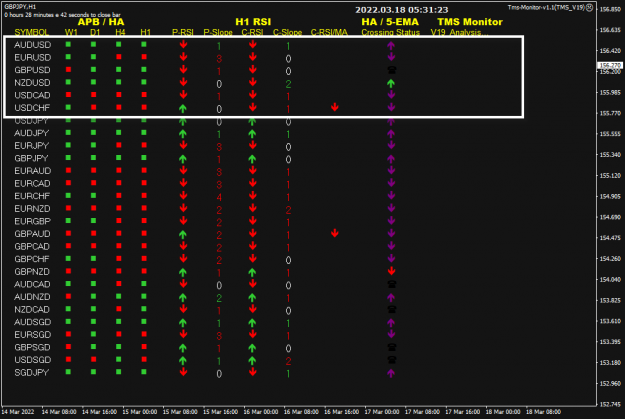
Task: Click the current price label 156.270 on scale
Action: [x=610, y=65]
